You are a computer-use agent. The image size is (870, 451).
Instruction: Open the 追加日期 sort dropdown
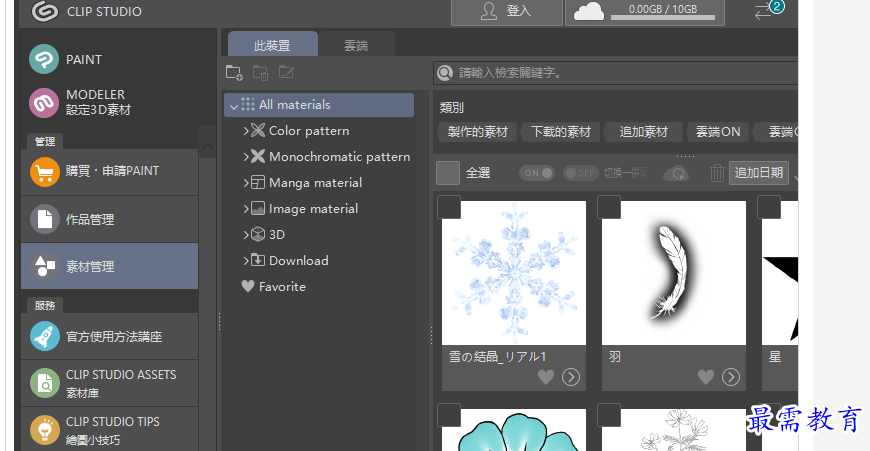pos(758,173)
